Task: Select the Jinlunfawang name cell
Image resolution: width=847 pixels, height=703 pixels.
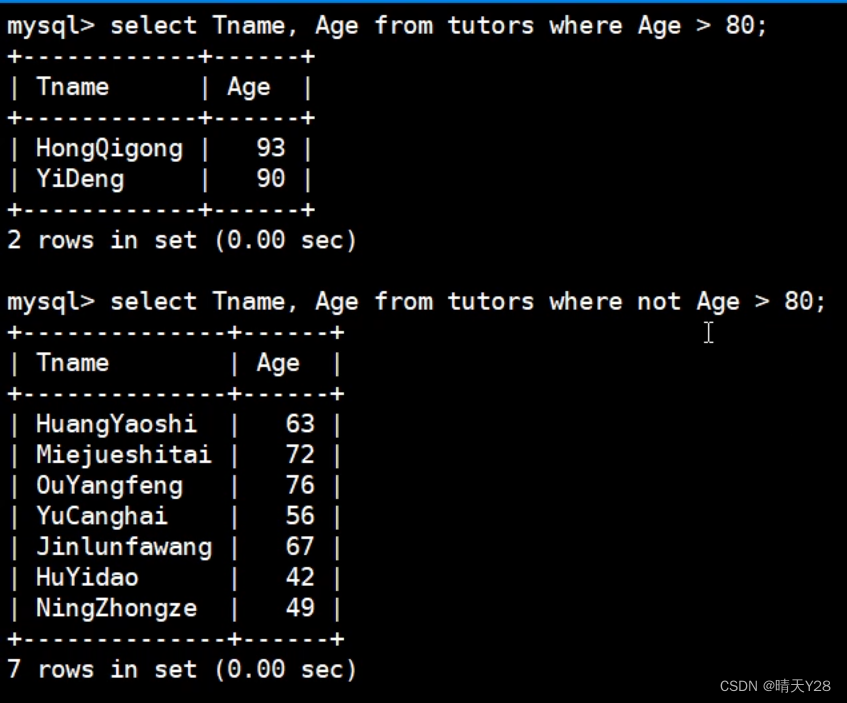Action: click(x=124, y=547)
